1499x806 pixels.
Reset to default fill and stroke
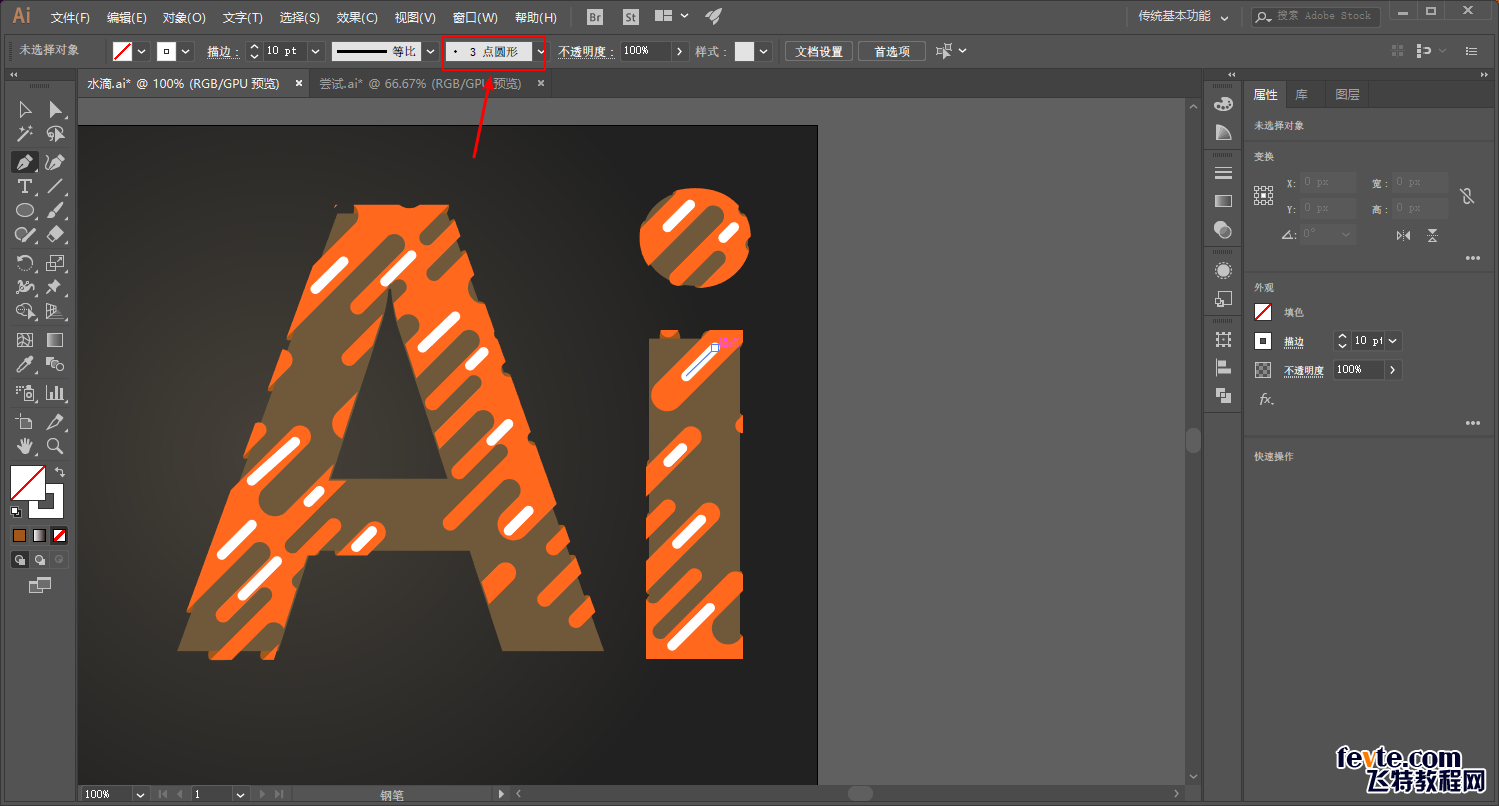point(16,511)
